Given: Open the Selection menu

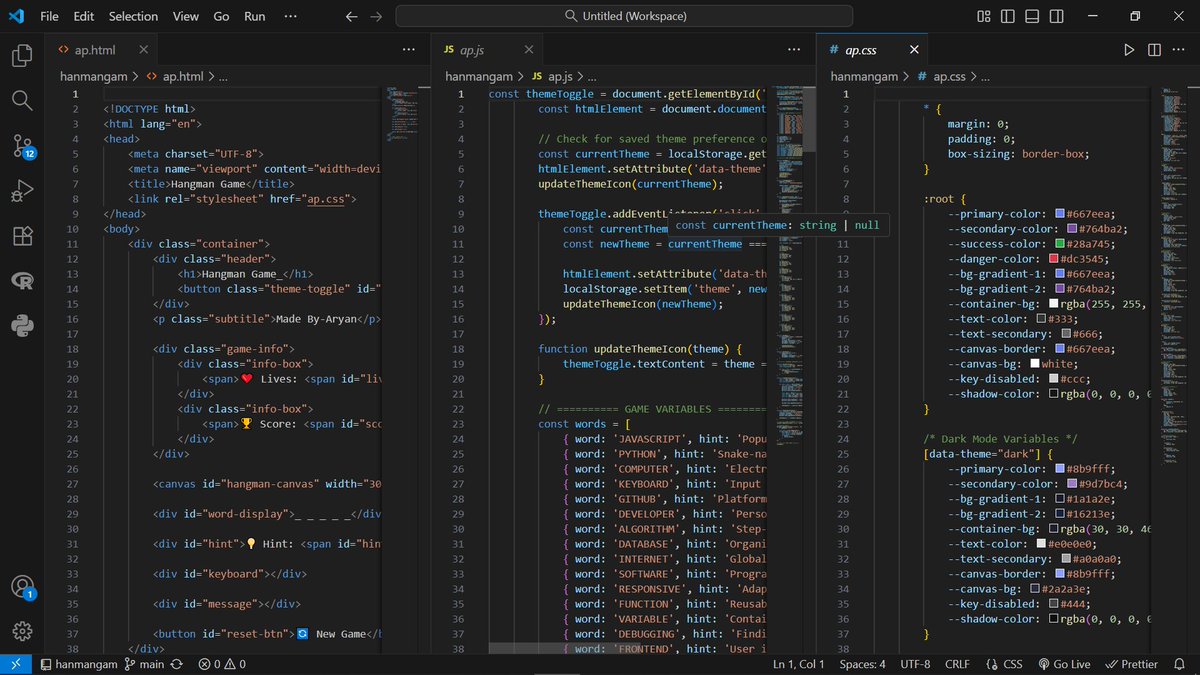Looking at the screenshot, I should click(x=133, y=17).
